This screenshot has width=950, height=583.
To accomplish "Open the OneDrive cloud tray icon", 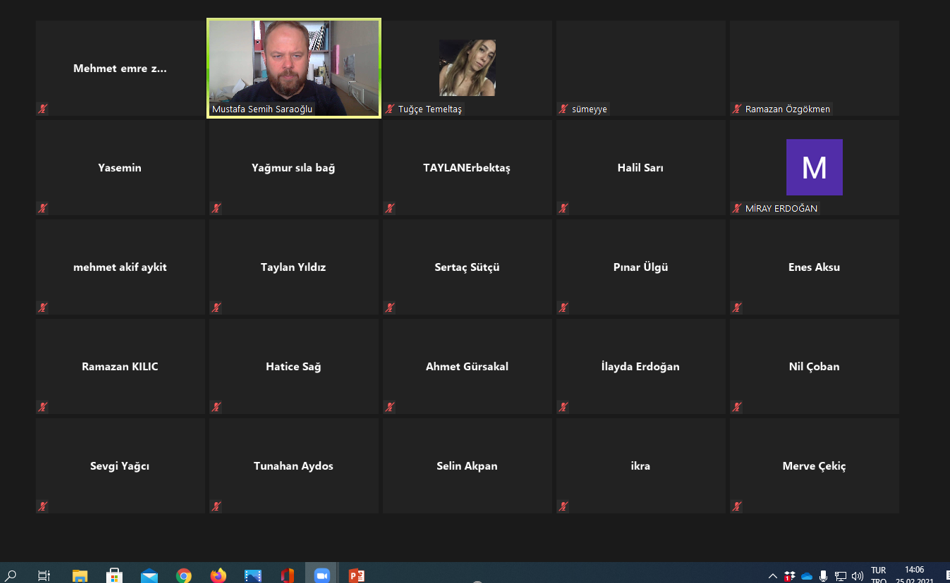I will pyautogui.click(x=806, y=576).
